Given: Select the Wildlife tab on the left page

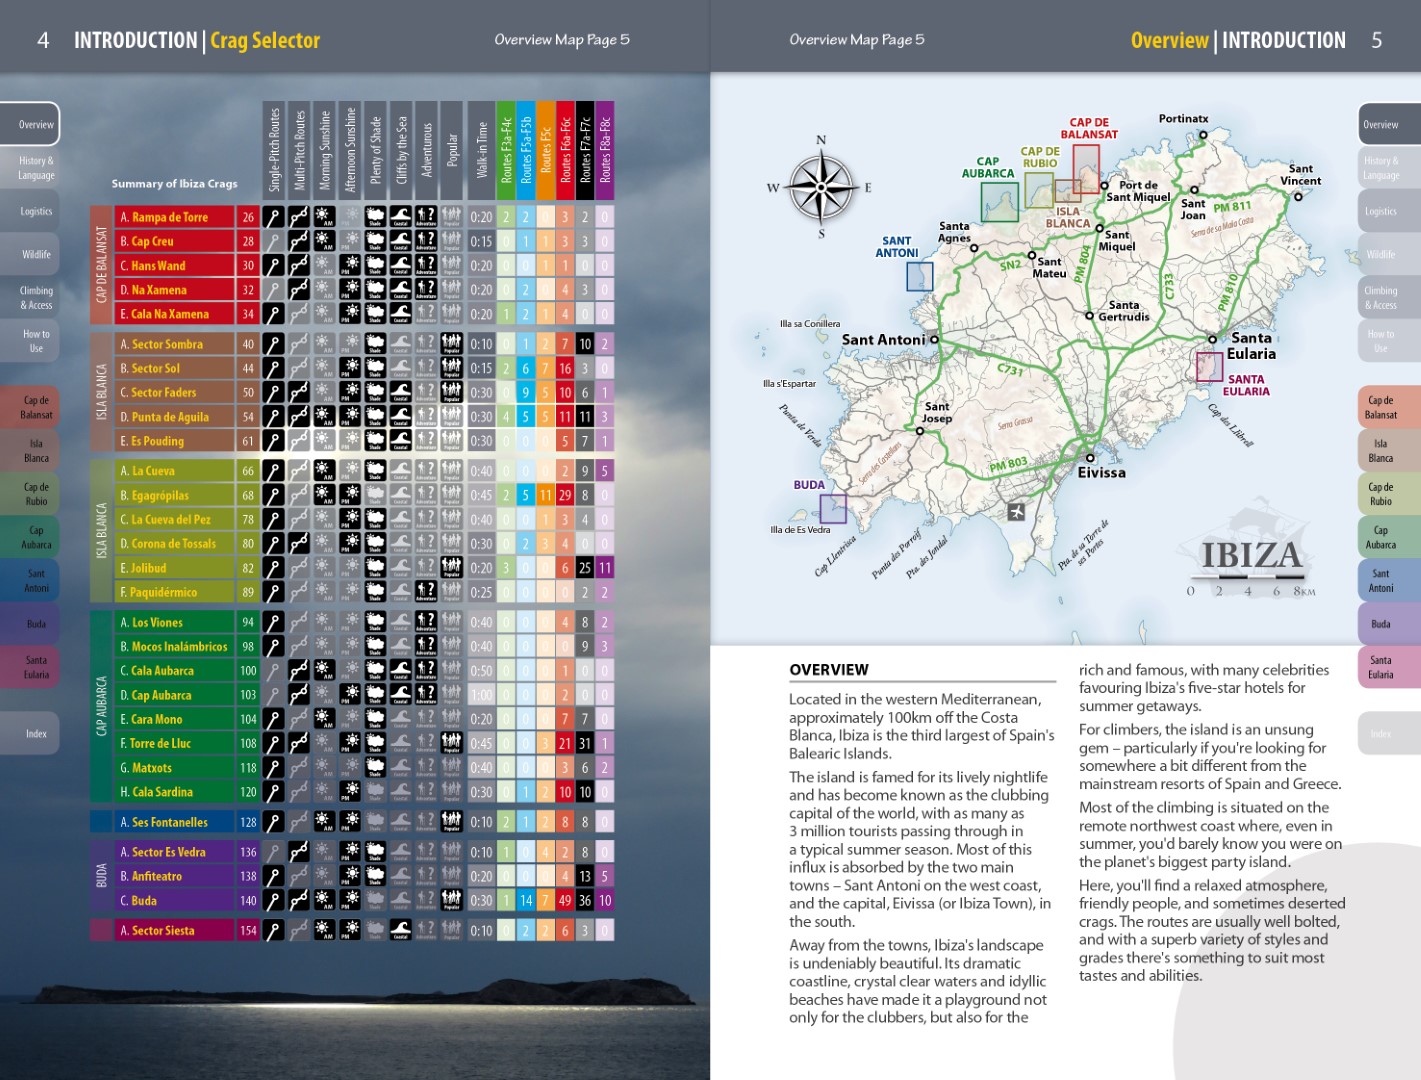Looking at the screenshot, I should tap(30, 255).
